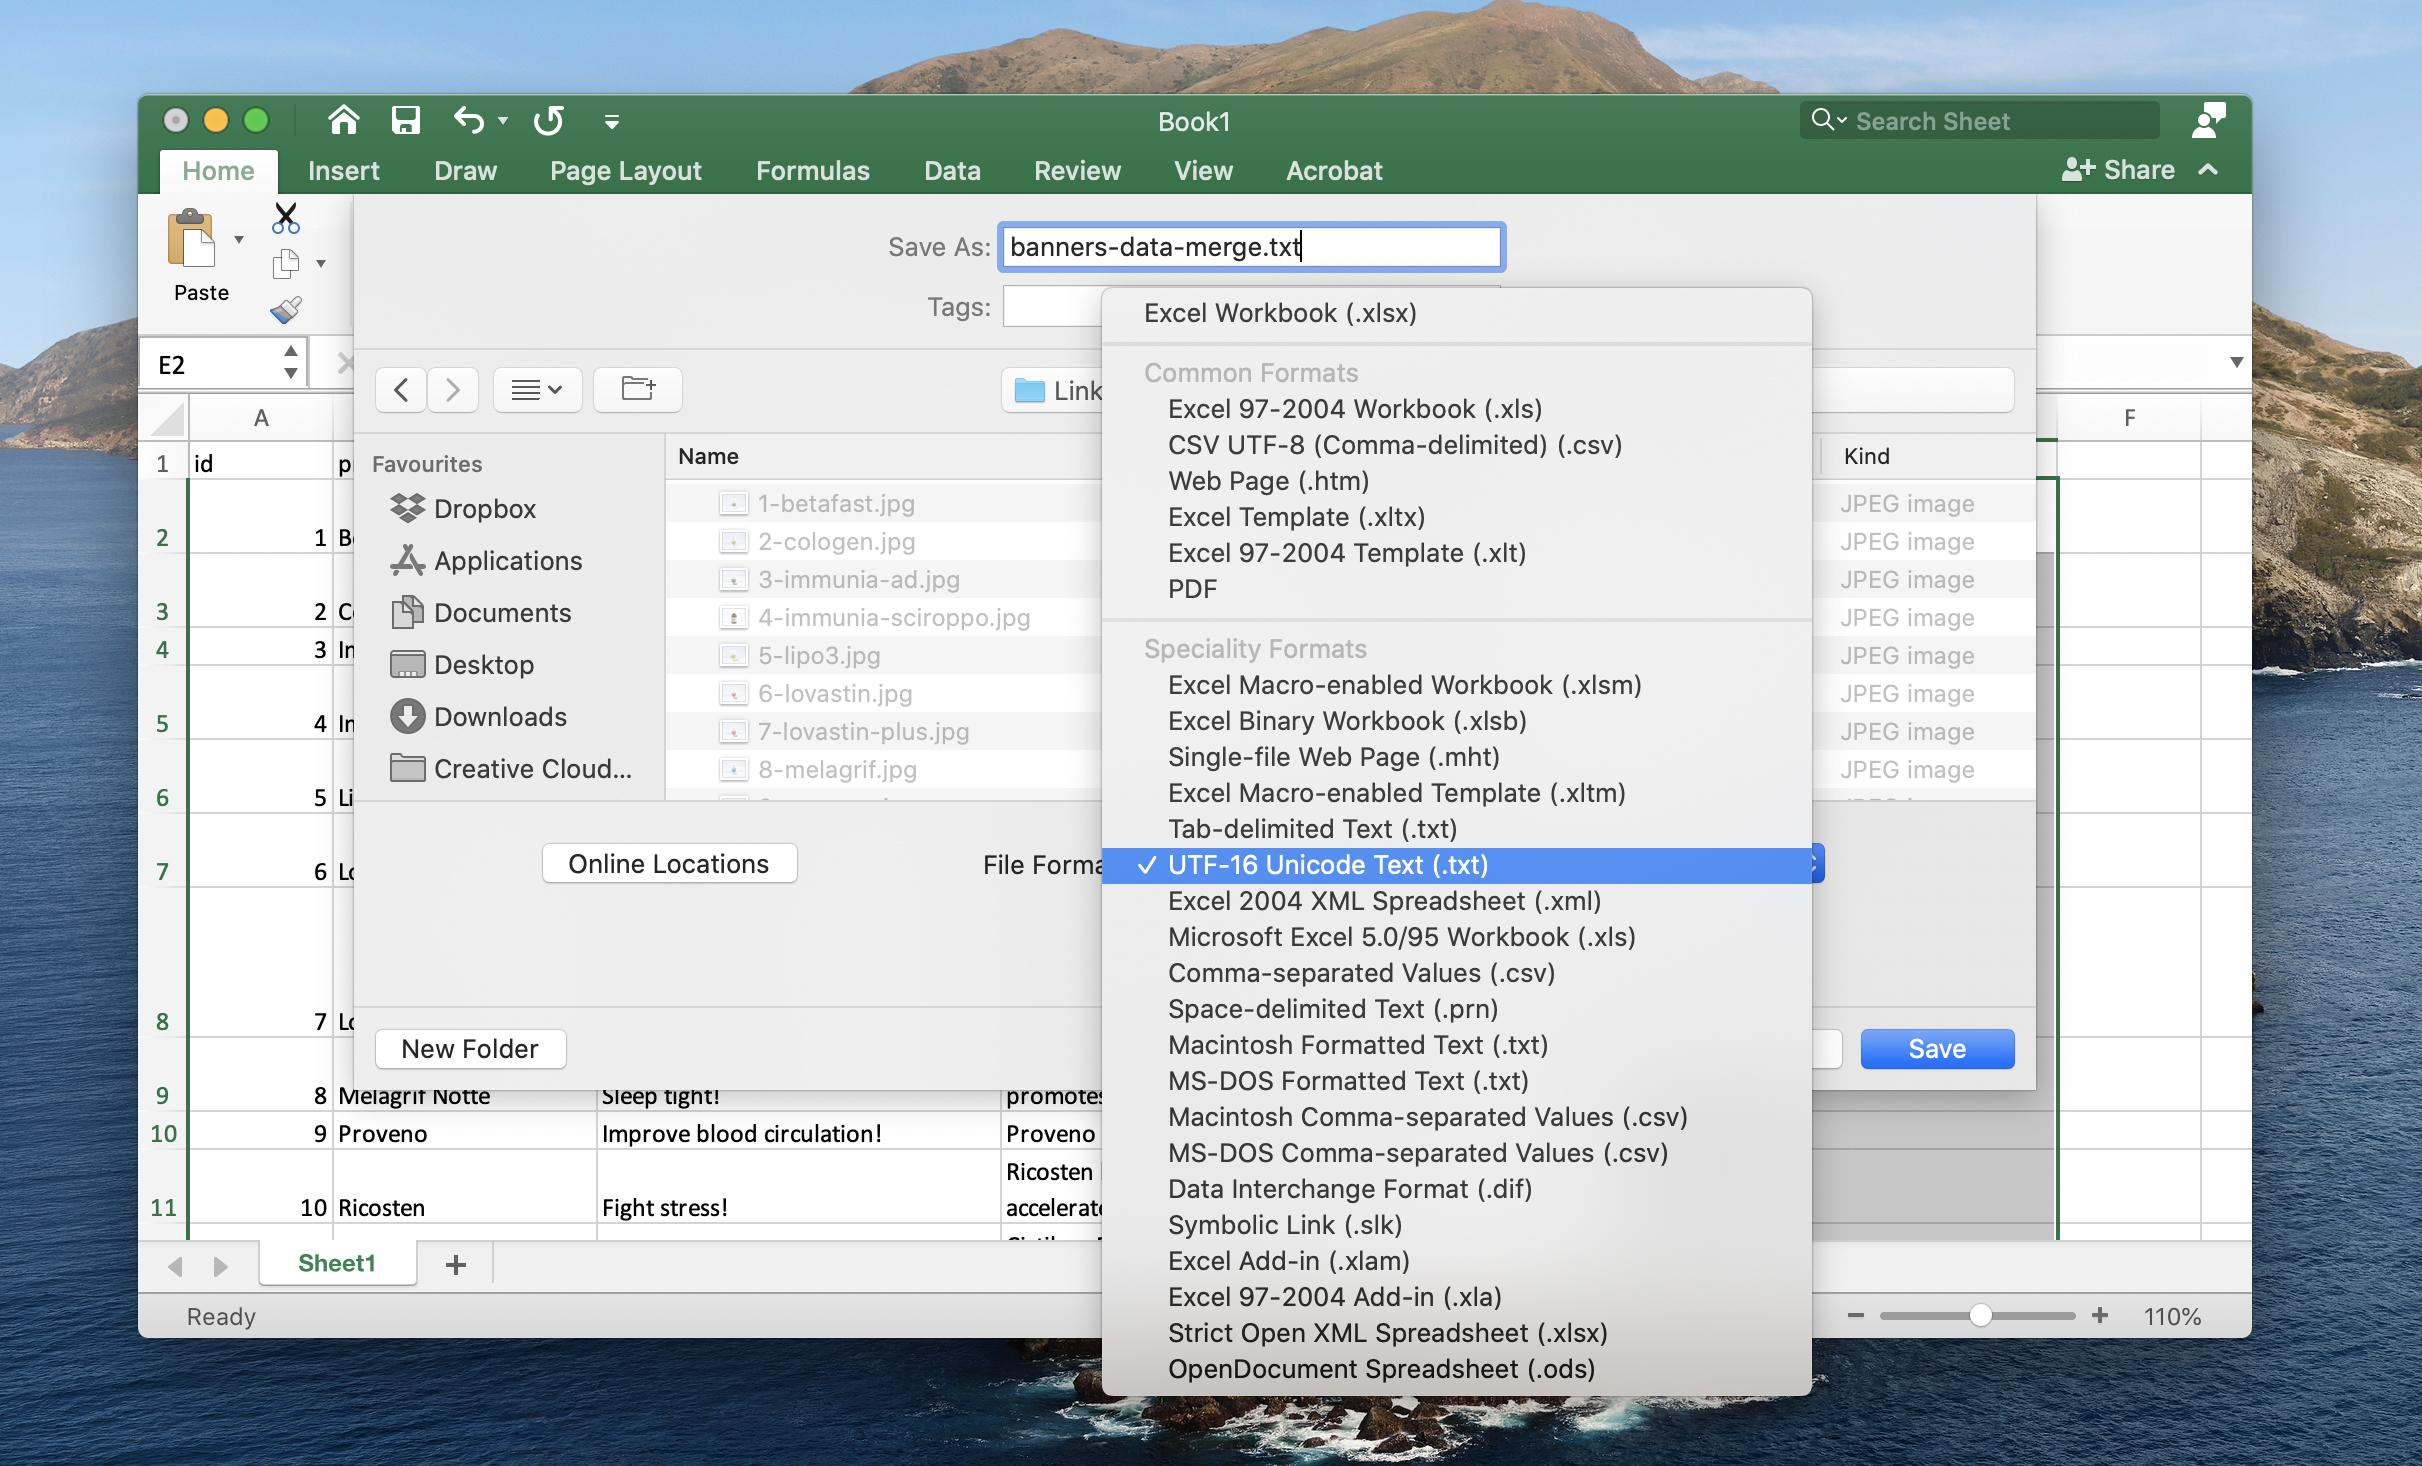
Task: Click next sheet navigation arrow
Action: pyautogui.click(x=220, y=1267)
